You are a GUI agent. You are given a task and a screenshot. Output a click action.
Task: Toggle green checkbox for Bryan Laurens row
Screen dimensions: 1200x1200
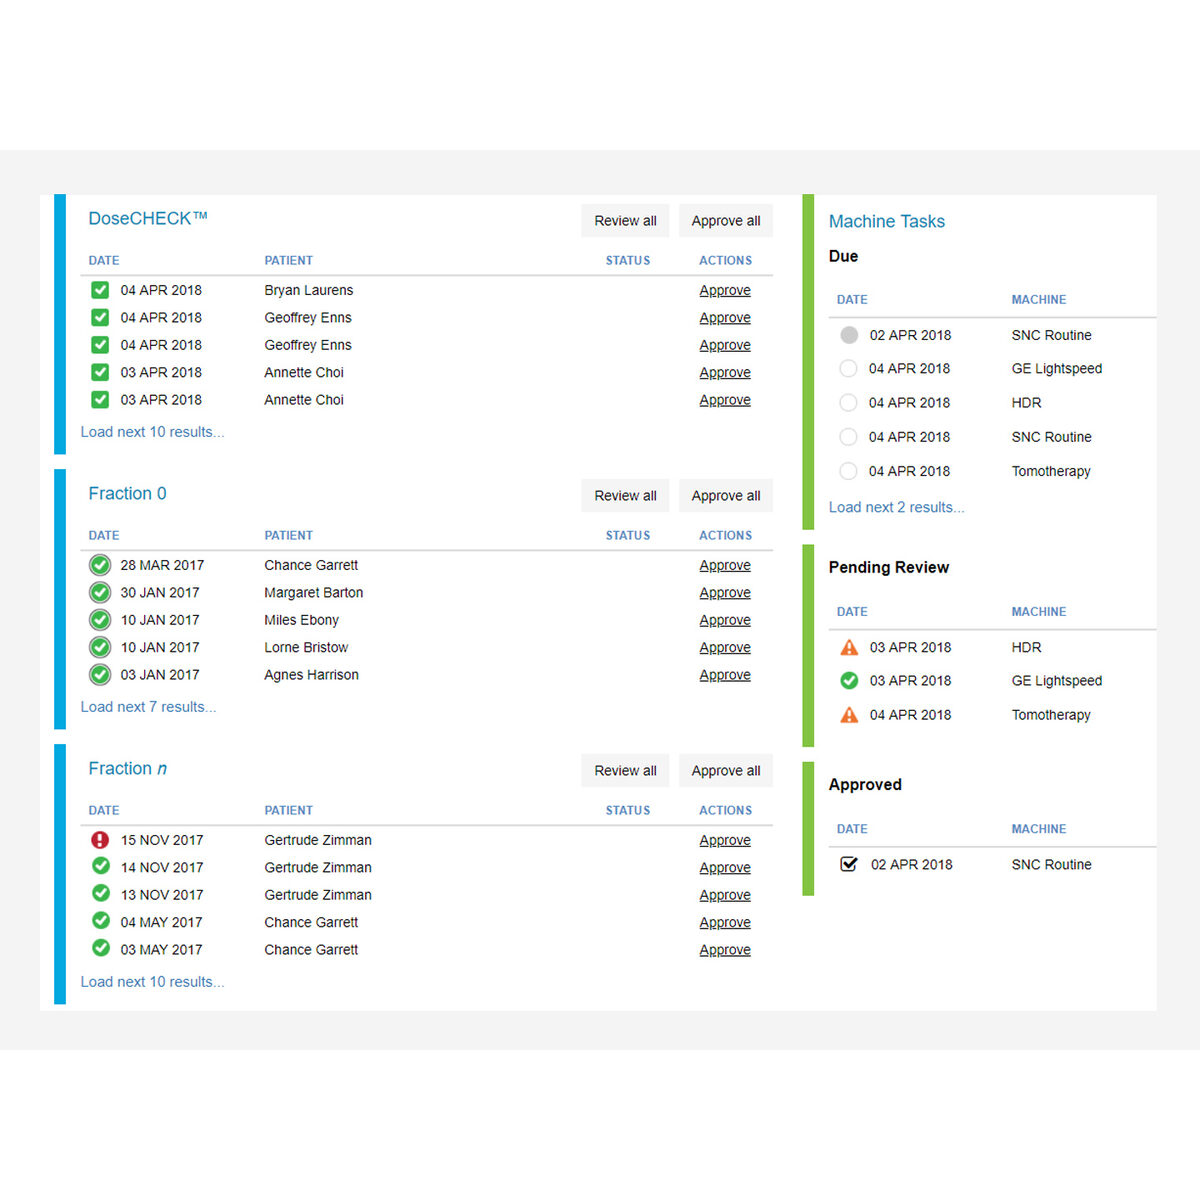pos(100,290)
